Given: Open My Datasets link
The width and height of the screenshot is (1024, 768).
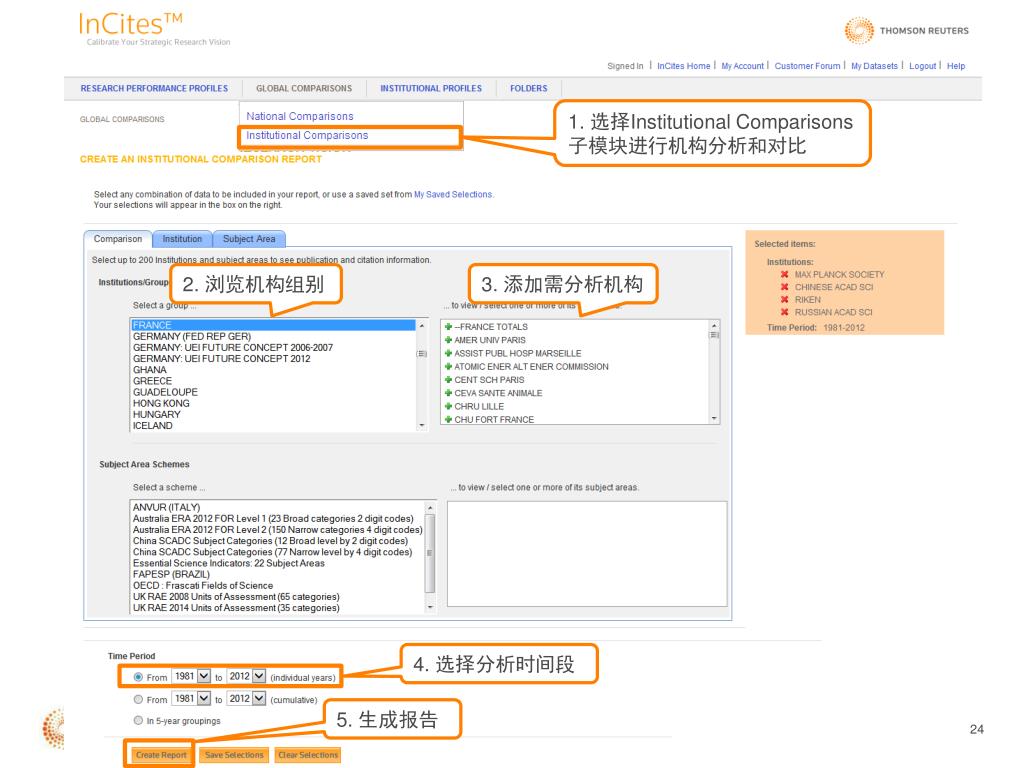Looking at the screenshot, I should click(874, 66).
